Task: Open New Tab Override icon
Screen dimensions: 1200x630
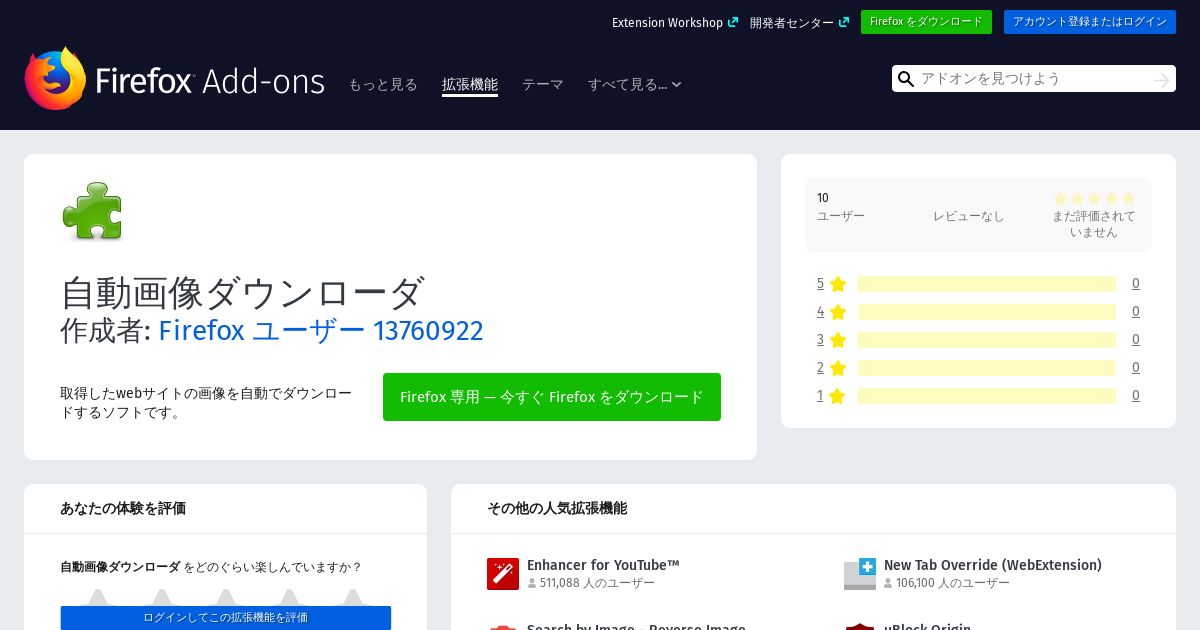Action: pyautogui.click(x=860, y=574)
